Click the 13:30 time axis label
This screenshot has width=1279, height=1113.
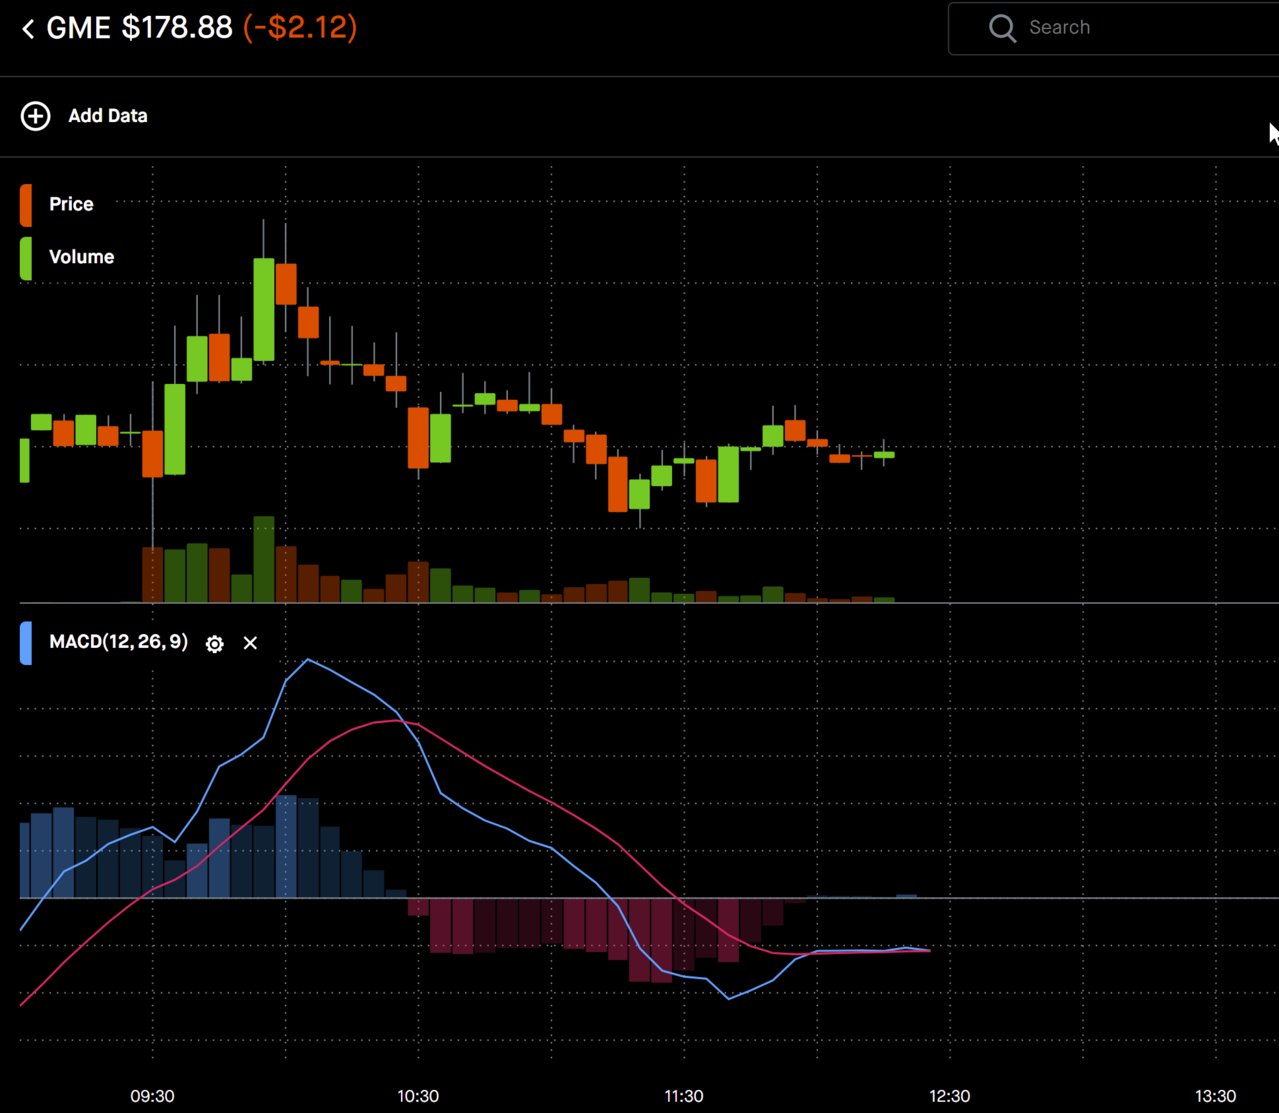(x=1215, y=1096)
